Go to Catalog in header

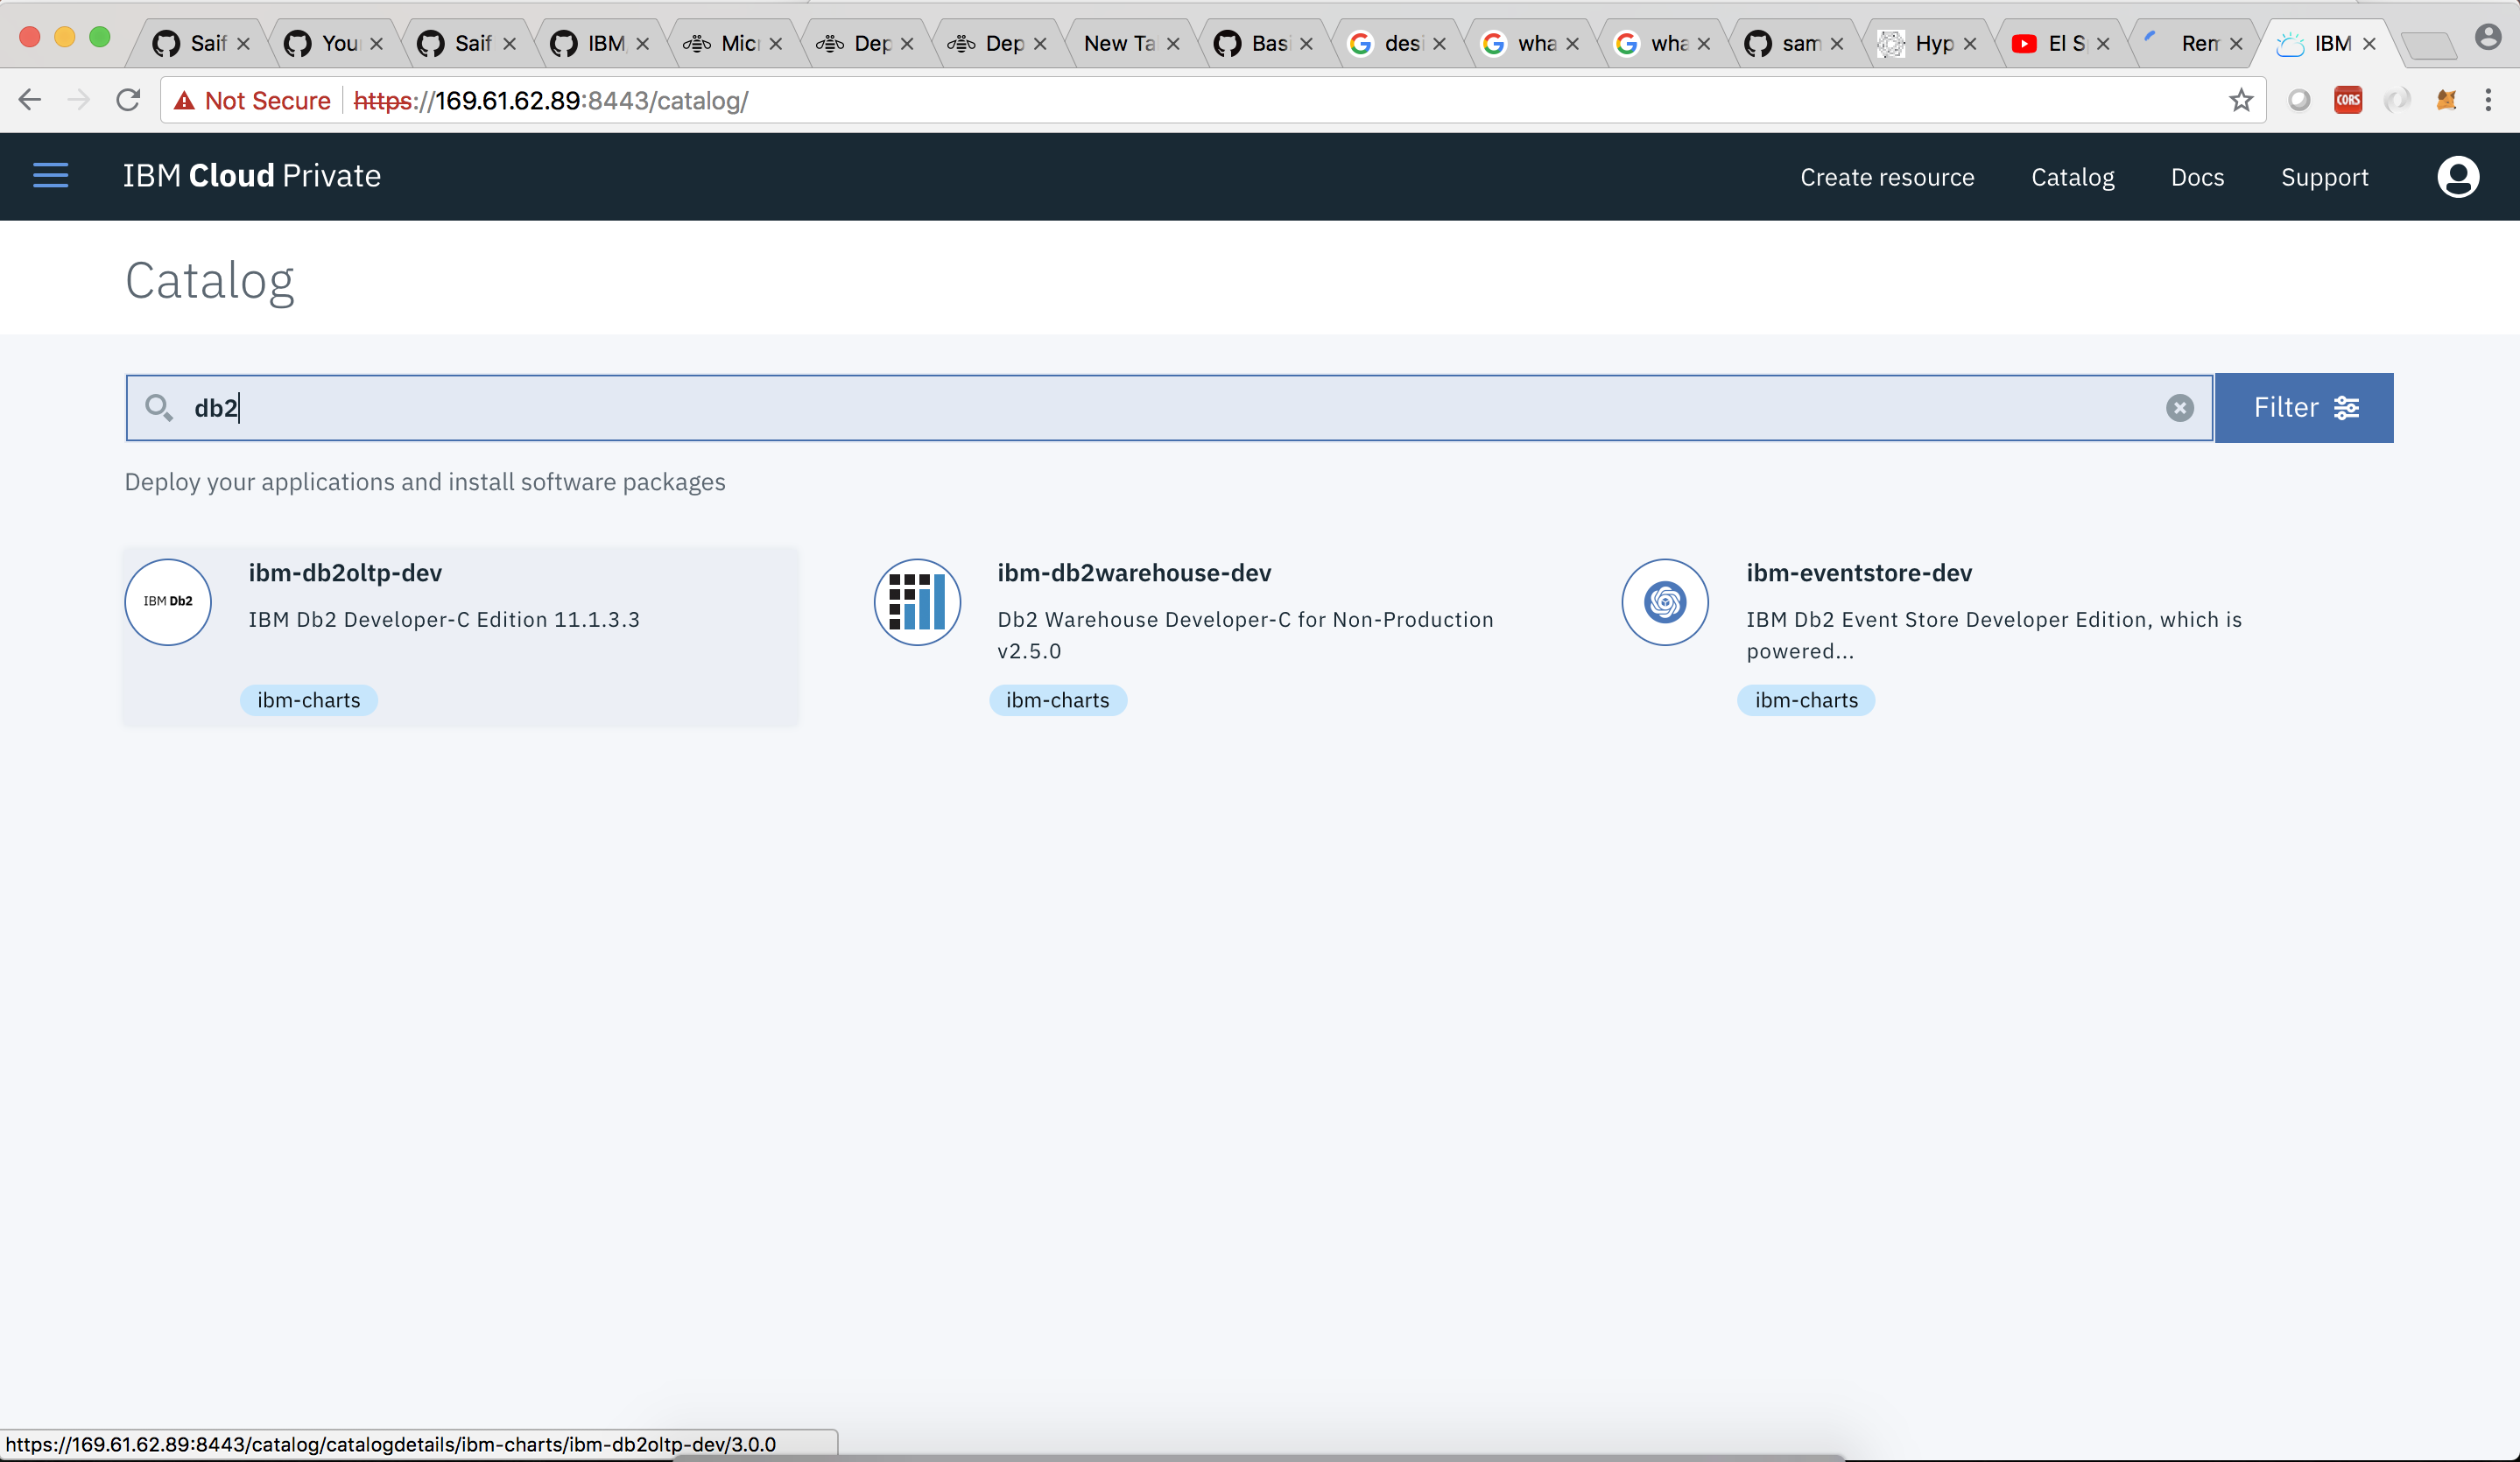2072,177
